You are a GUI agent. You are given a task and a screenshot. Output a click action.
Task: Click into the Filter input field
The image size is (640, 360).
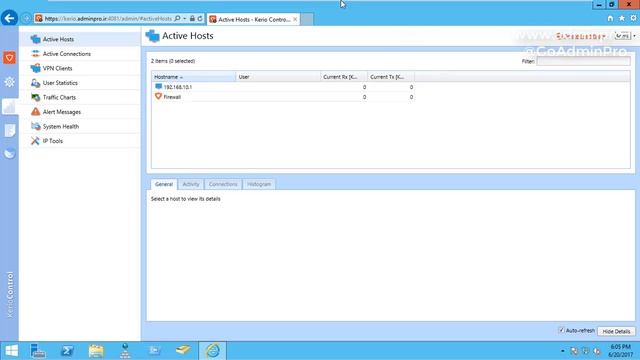[583, 61]
